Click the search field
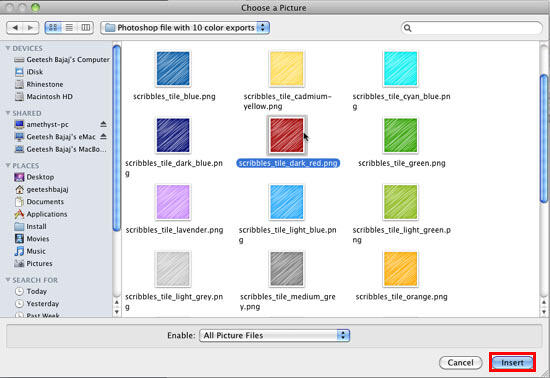 pos(472,28)
